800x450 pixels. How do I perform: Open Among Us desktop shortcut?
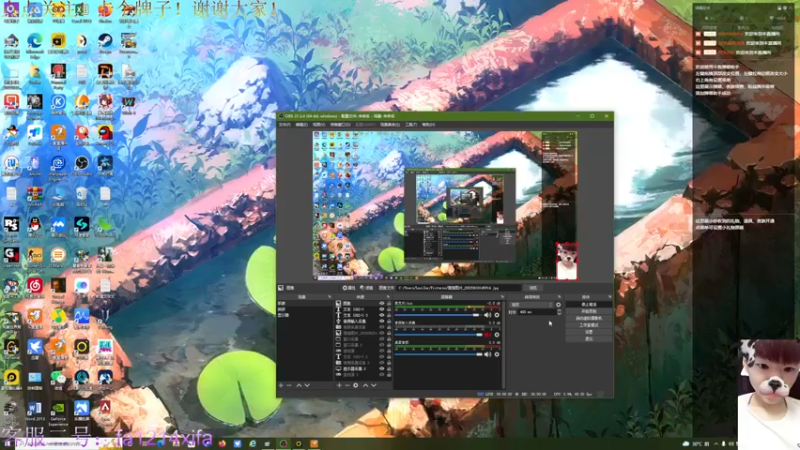pyautogui.click(x=105, y=135)
